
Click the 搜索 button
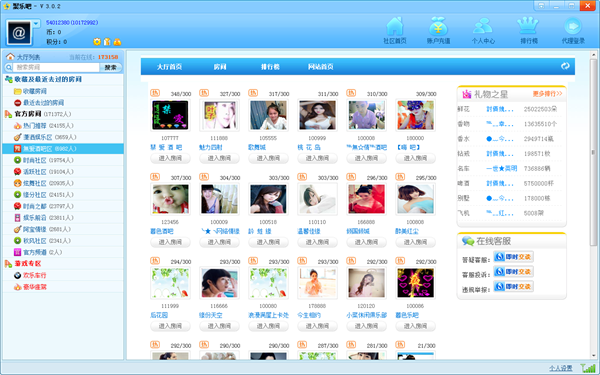(x=111, y=67)
